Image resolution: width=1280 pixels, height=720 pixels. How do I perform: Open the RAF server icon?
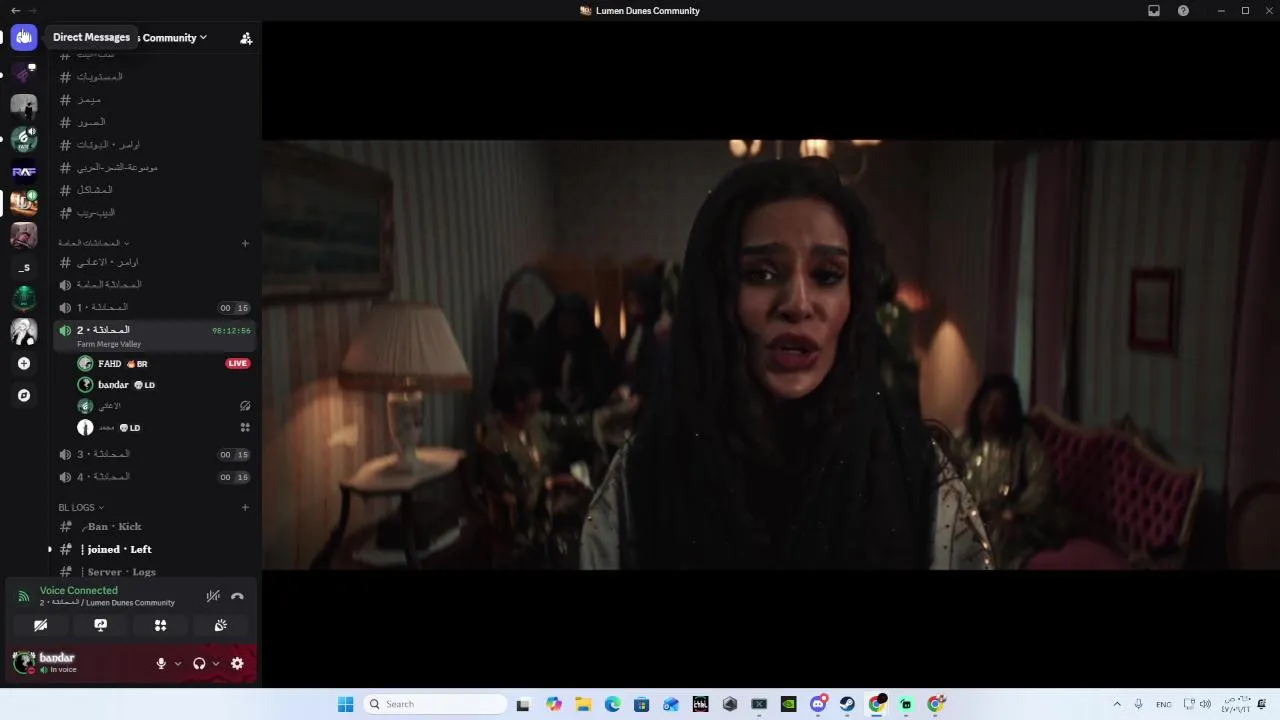point(24,171)
